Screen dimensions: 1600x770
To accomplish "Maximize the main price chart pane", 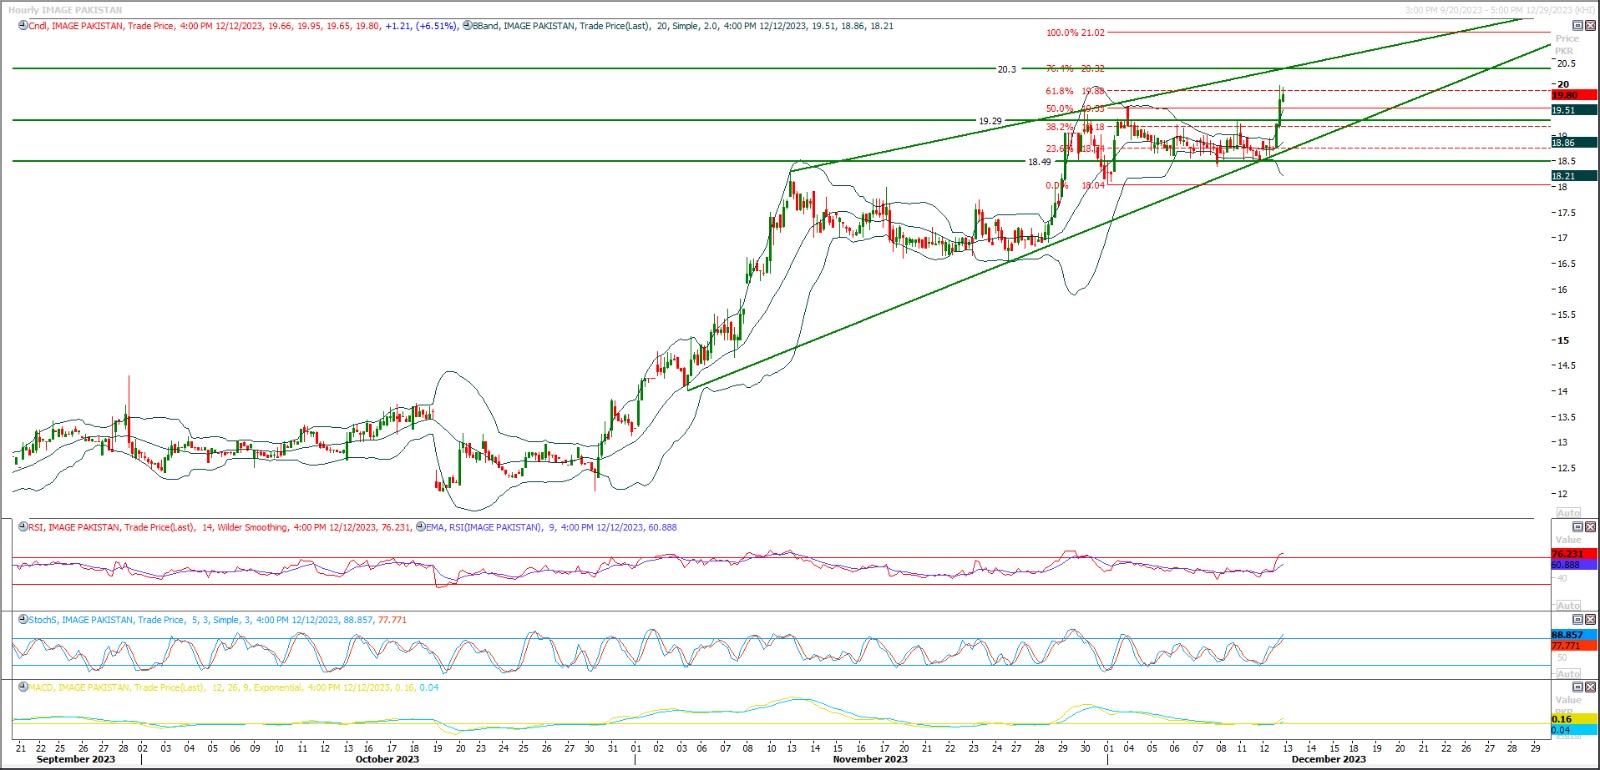I will [1578, 26].
